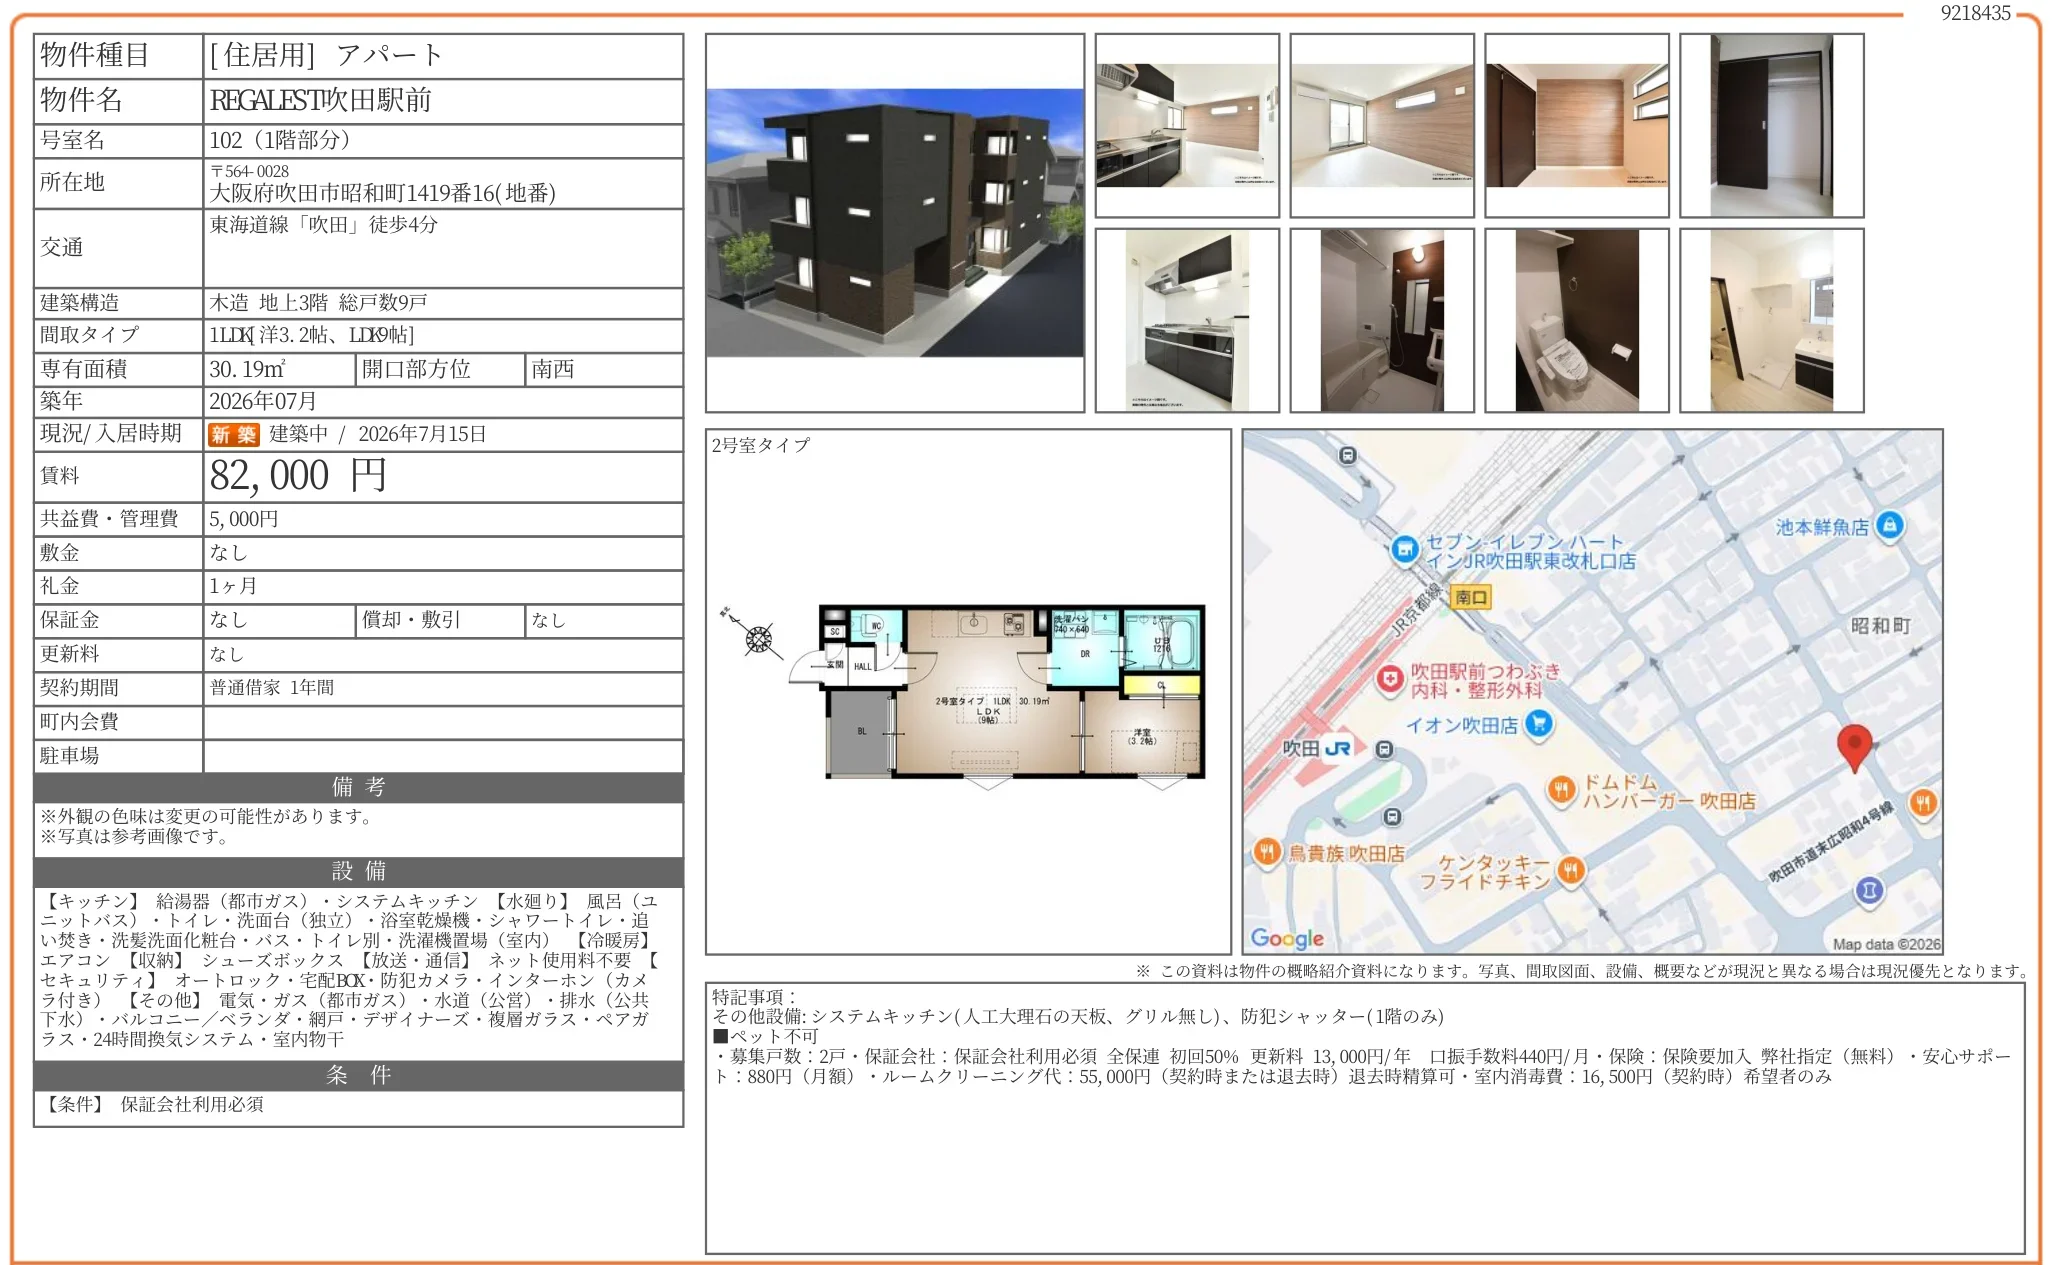Click the red 新築 badge
The width and height of the screenshot is (2056, 1265).
235,435
